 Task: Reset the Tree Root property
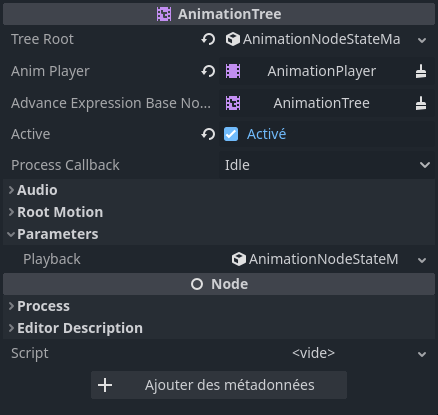pos(208,39)
